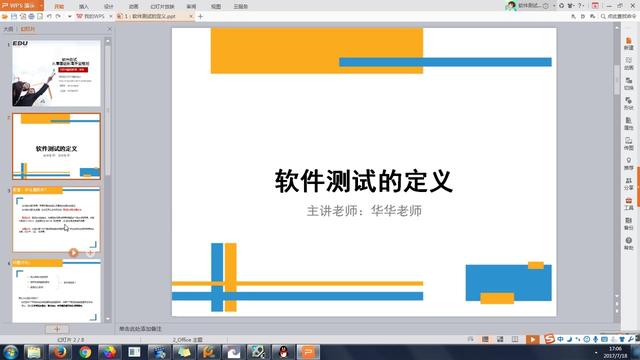
Task: Open the 工具 toolbox sidebar icon
Action: coord(629,204)
